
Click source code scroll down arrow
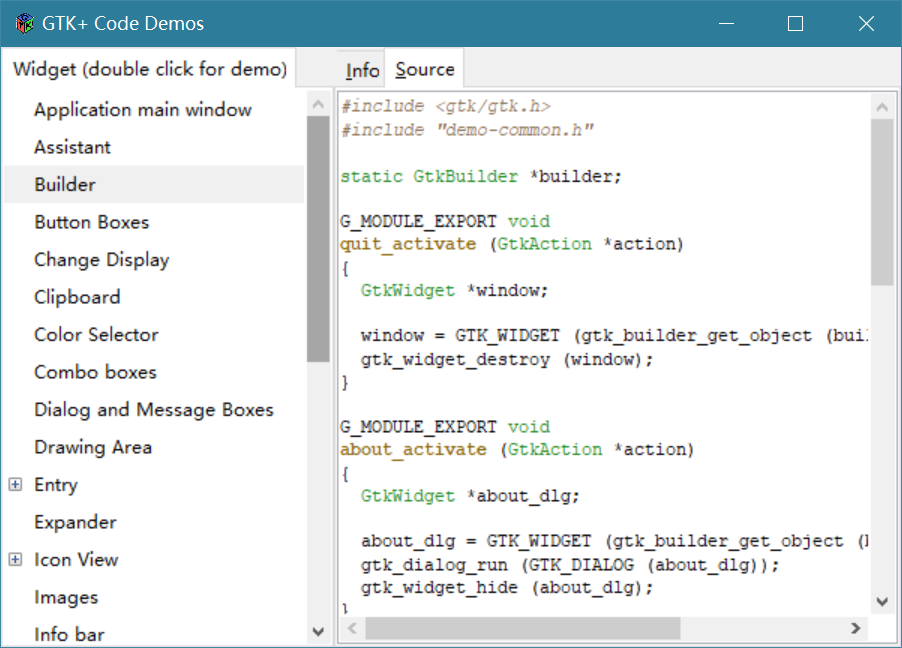pos(881,601)
